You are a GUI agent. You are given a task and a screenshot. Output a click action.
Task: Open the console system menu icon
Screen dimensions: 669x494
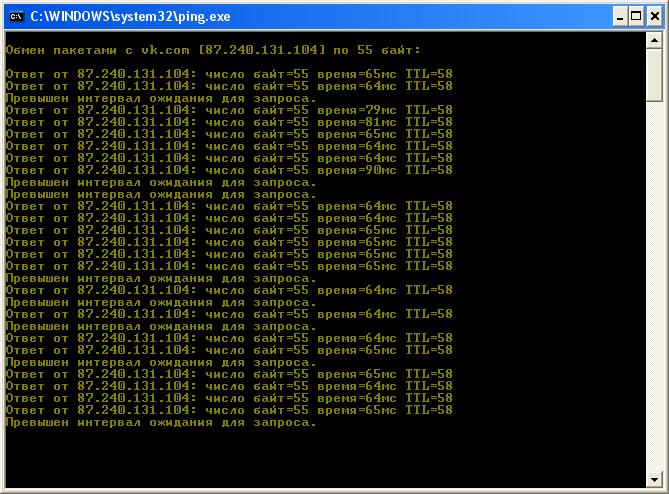(17, 17)
